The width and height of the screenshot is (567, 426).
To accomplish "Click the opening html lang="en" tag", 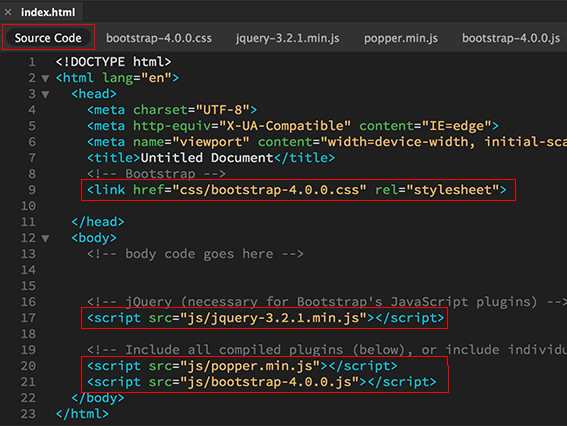I will (117, 78).
